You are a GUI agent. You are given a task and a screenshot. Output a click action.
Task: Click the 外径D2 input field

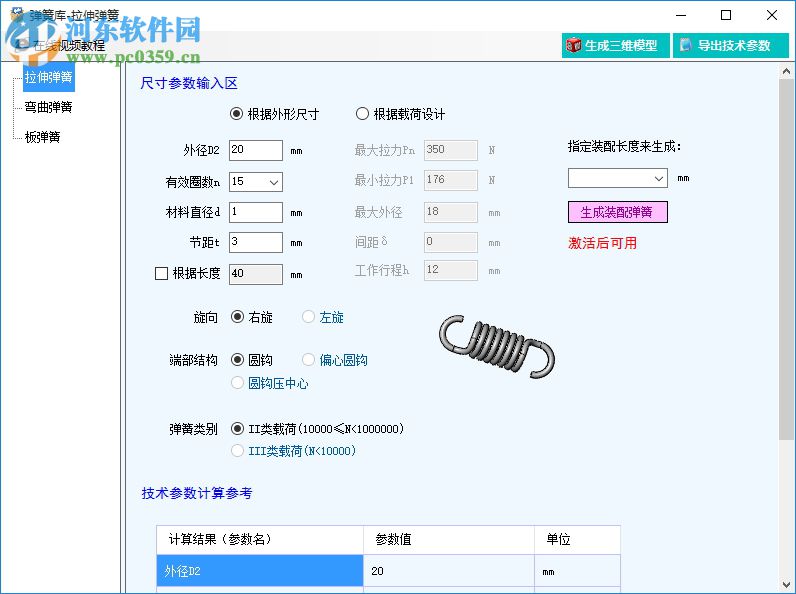(256, 150)
